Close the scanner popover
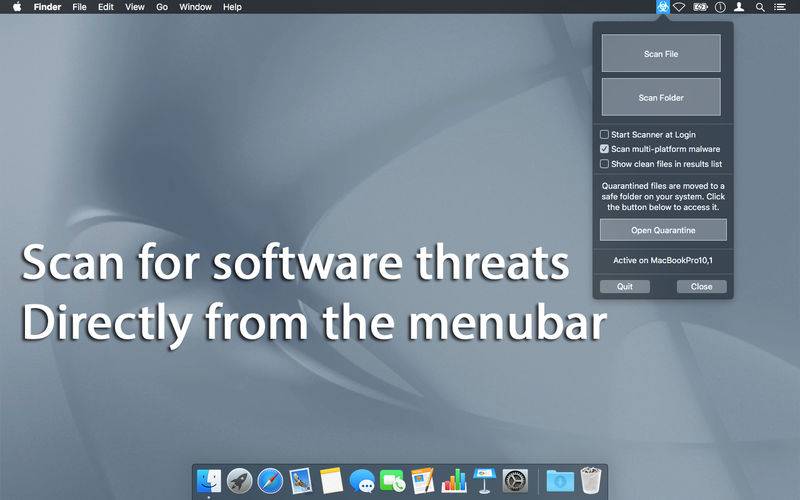800x500 pixels. (702, 286)
